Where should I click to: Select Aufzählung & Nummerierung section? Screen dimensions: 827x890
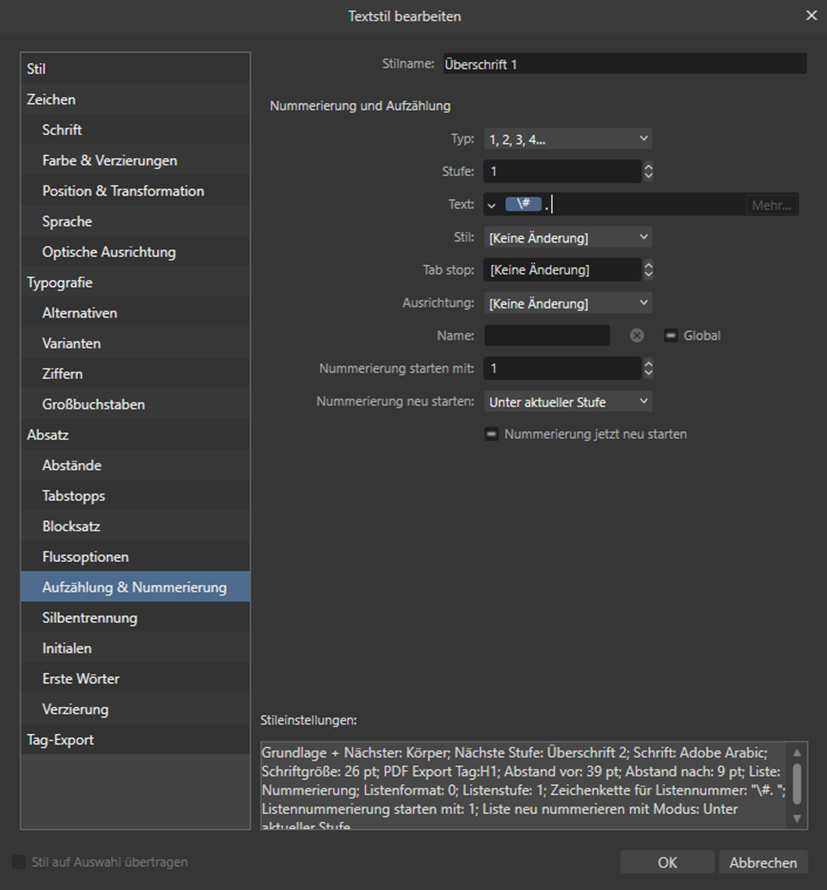pyautogui.click(x=136, y=587)
